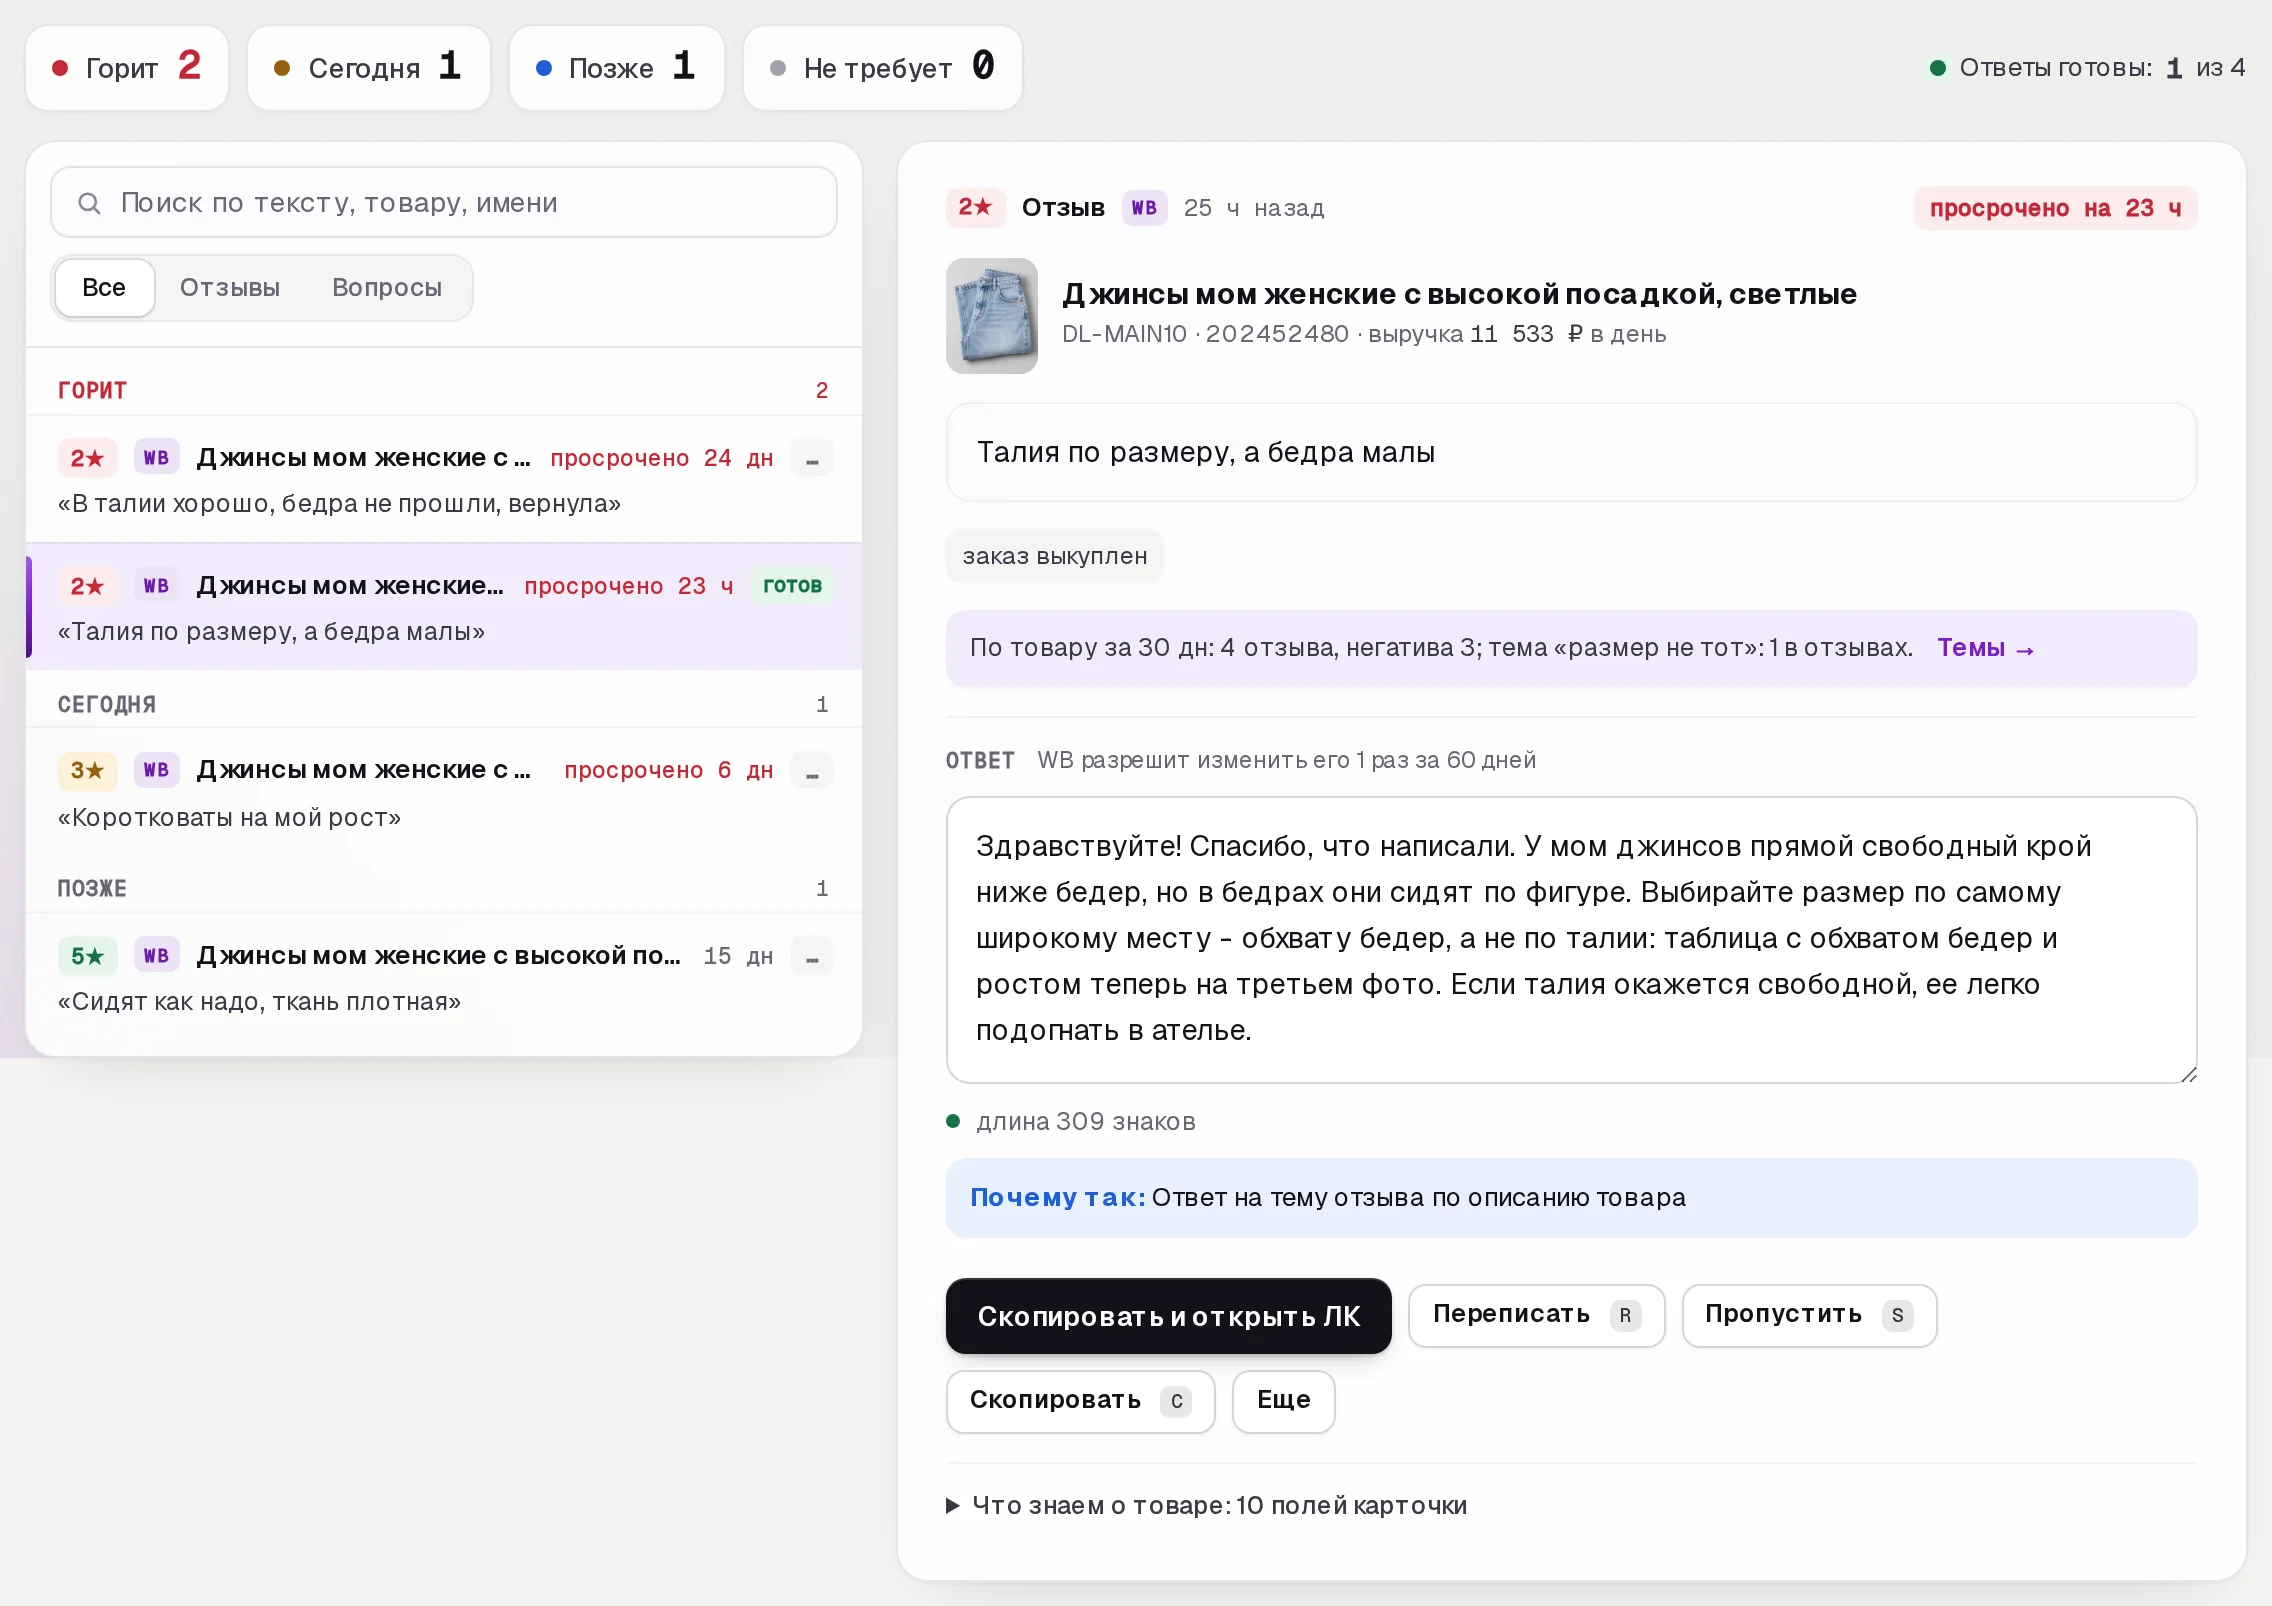
Task: Click the 5★ rating badge in the list
Action: click(x=87, y=956)
